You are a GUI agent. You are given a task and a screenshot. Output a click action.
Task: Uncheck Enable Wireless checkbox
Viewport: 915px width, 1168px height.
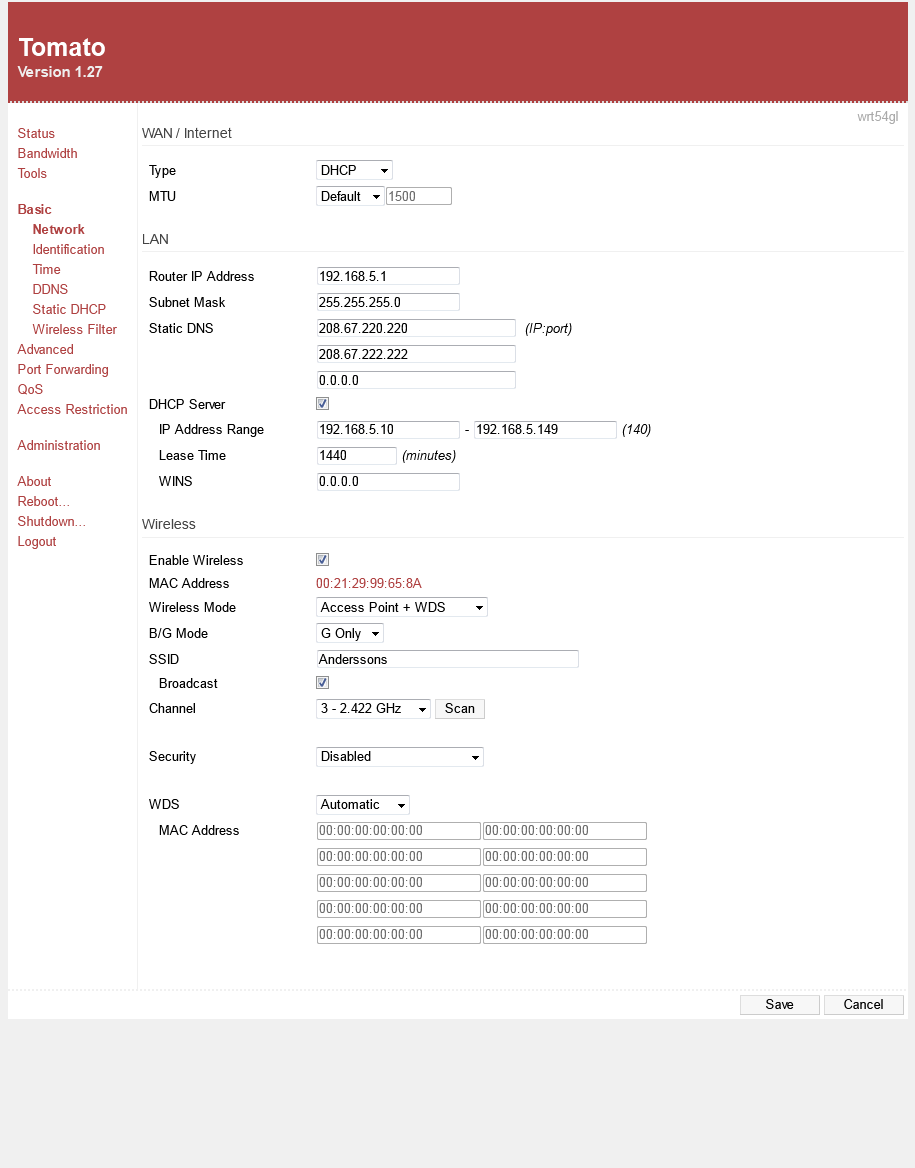(322, 560)
